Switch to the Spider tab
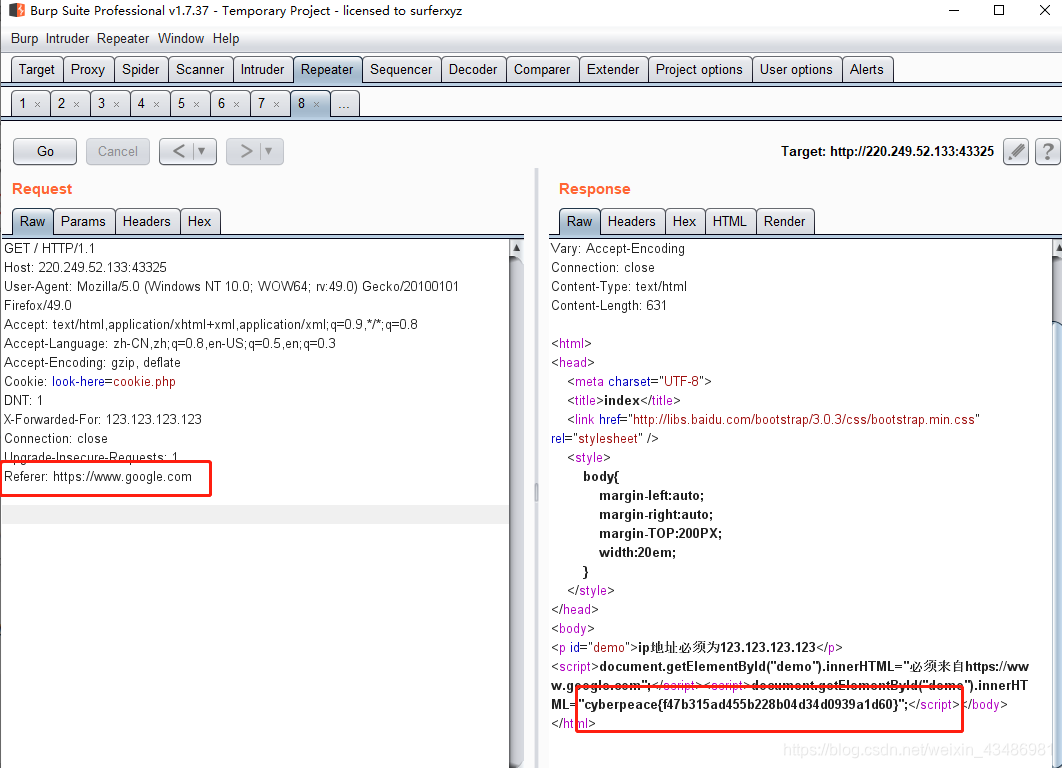Image resolution: width=1062 pixels, height=768 pixels. [141, 70]
